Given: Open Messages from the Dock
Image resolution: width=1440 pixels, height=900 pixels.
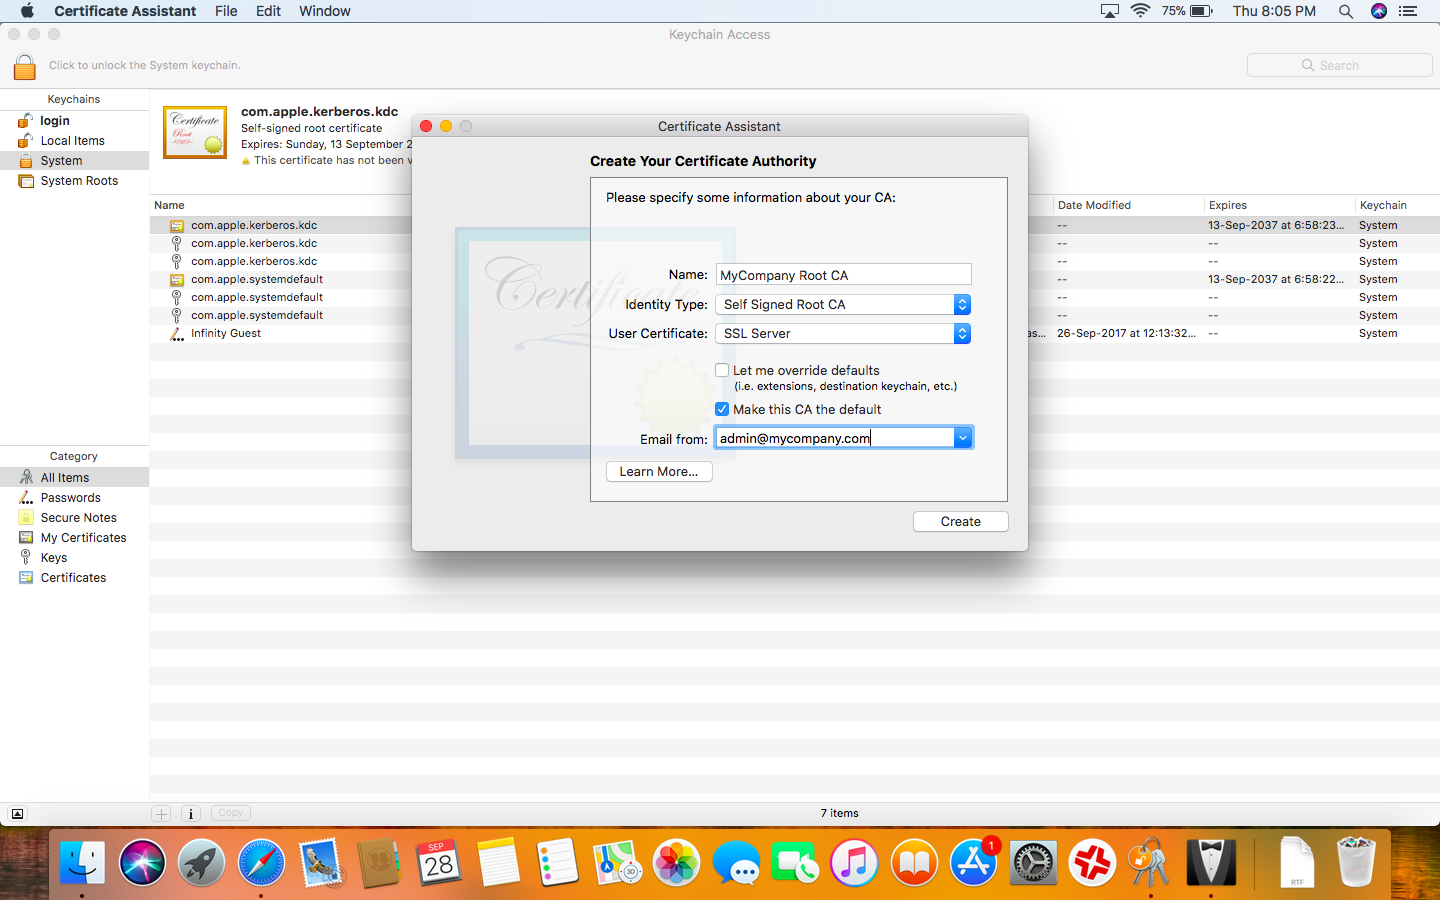Looking at the screenshot, I should pos(737,862).
